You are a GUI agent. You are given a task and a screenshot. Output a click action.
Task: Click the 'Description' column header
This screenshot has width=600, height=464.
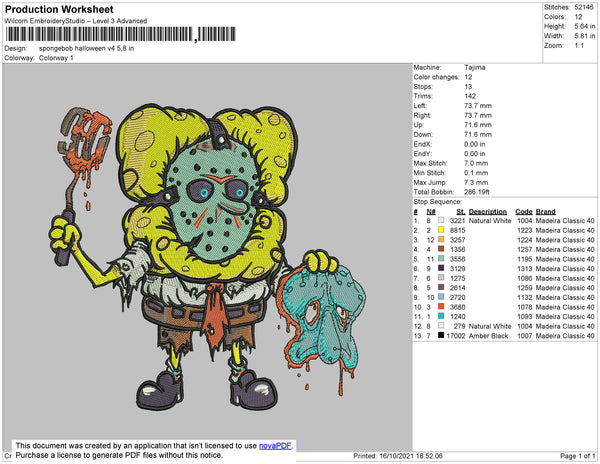coord(488,212)
